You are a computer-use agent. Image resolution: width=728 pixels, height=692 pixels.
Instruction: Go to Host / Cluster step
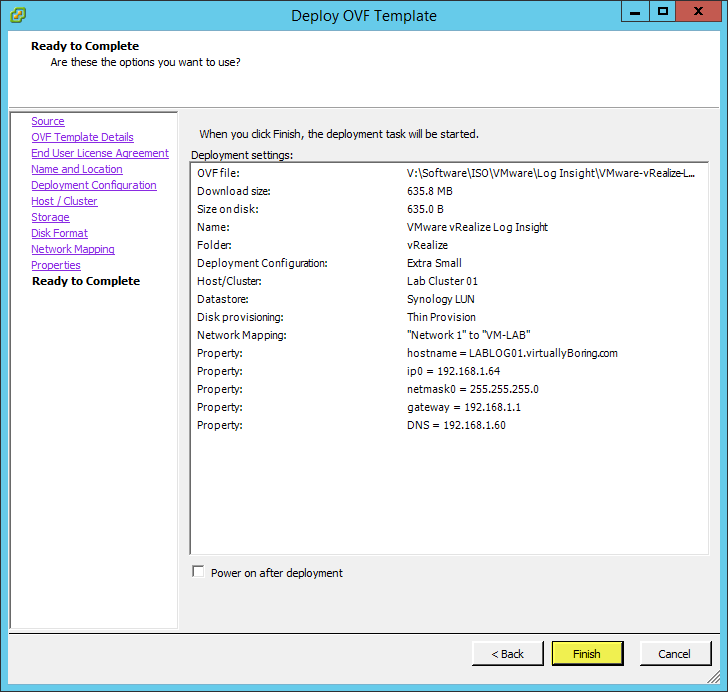pos(64,201)
